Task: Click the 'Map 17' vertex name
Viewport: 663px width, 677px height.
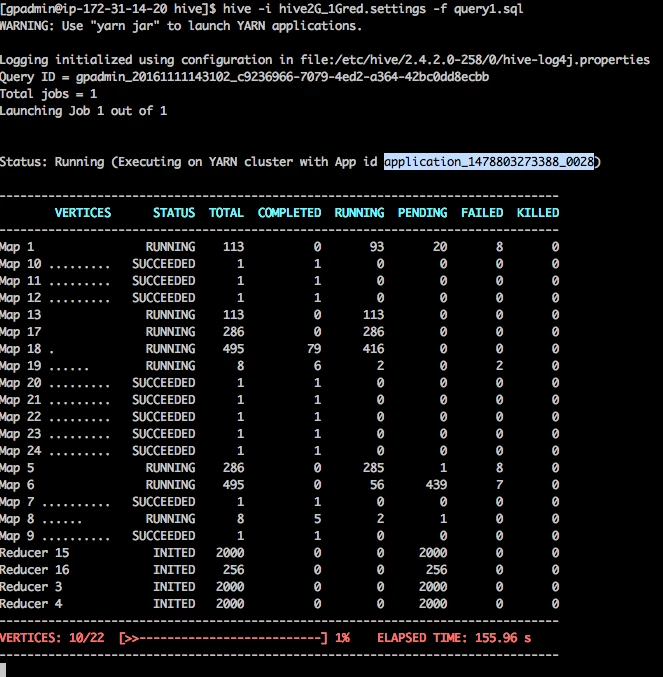Action: point(21,332)
